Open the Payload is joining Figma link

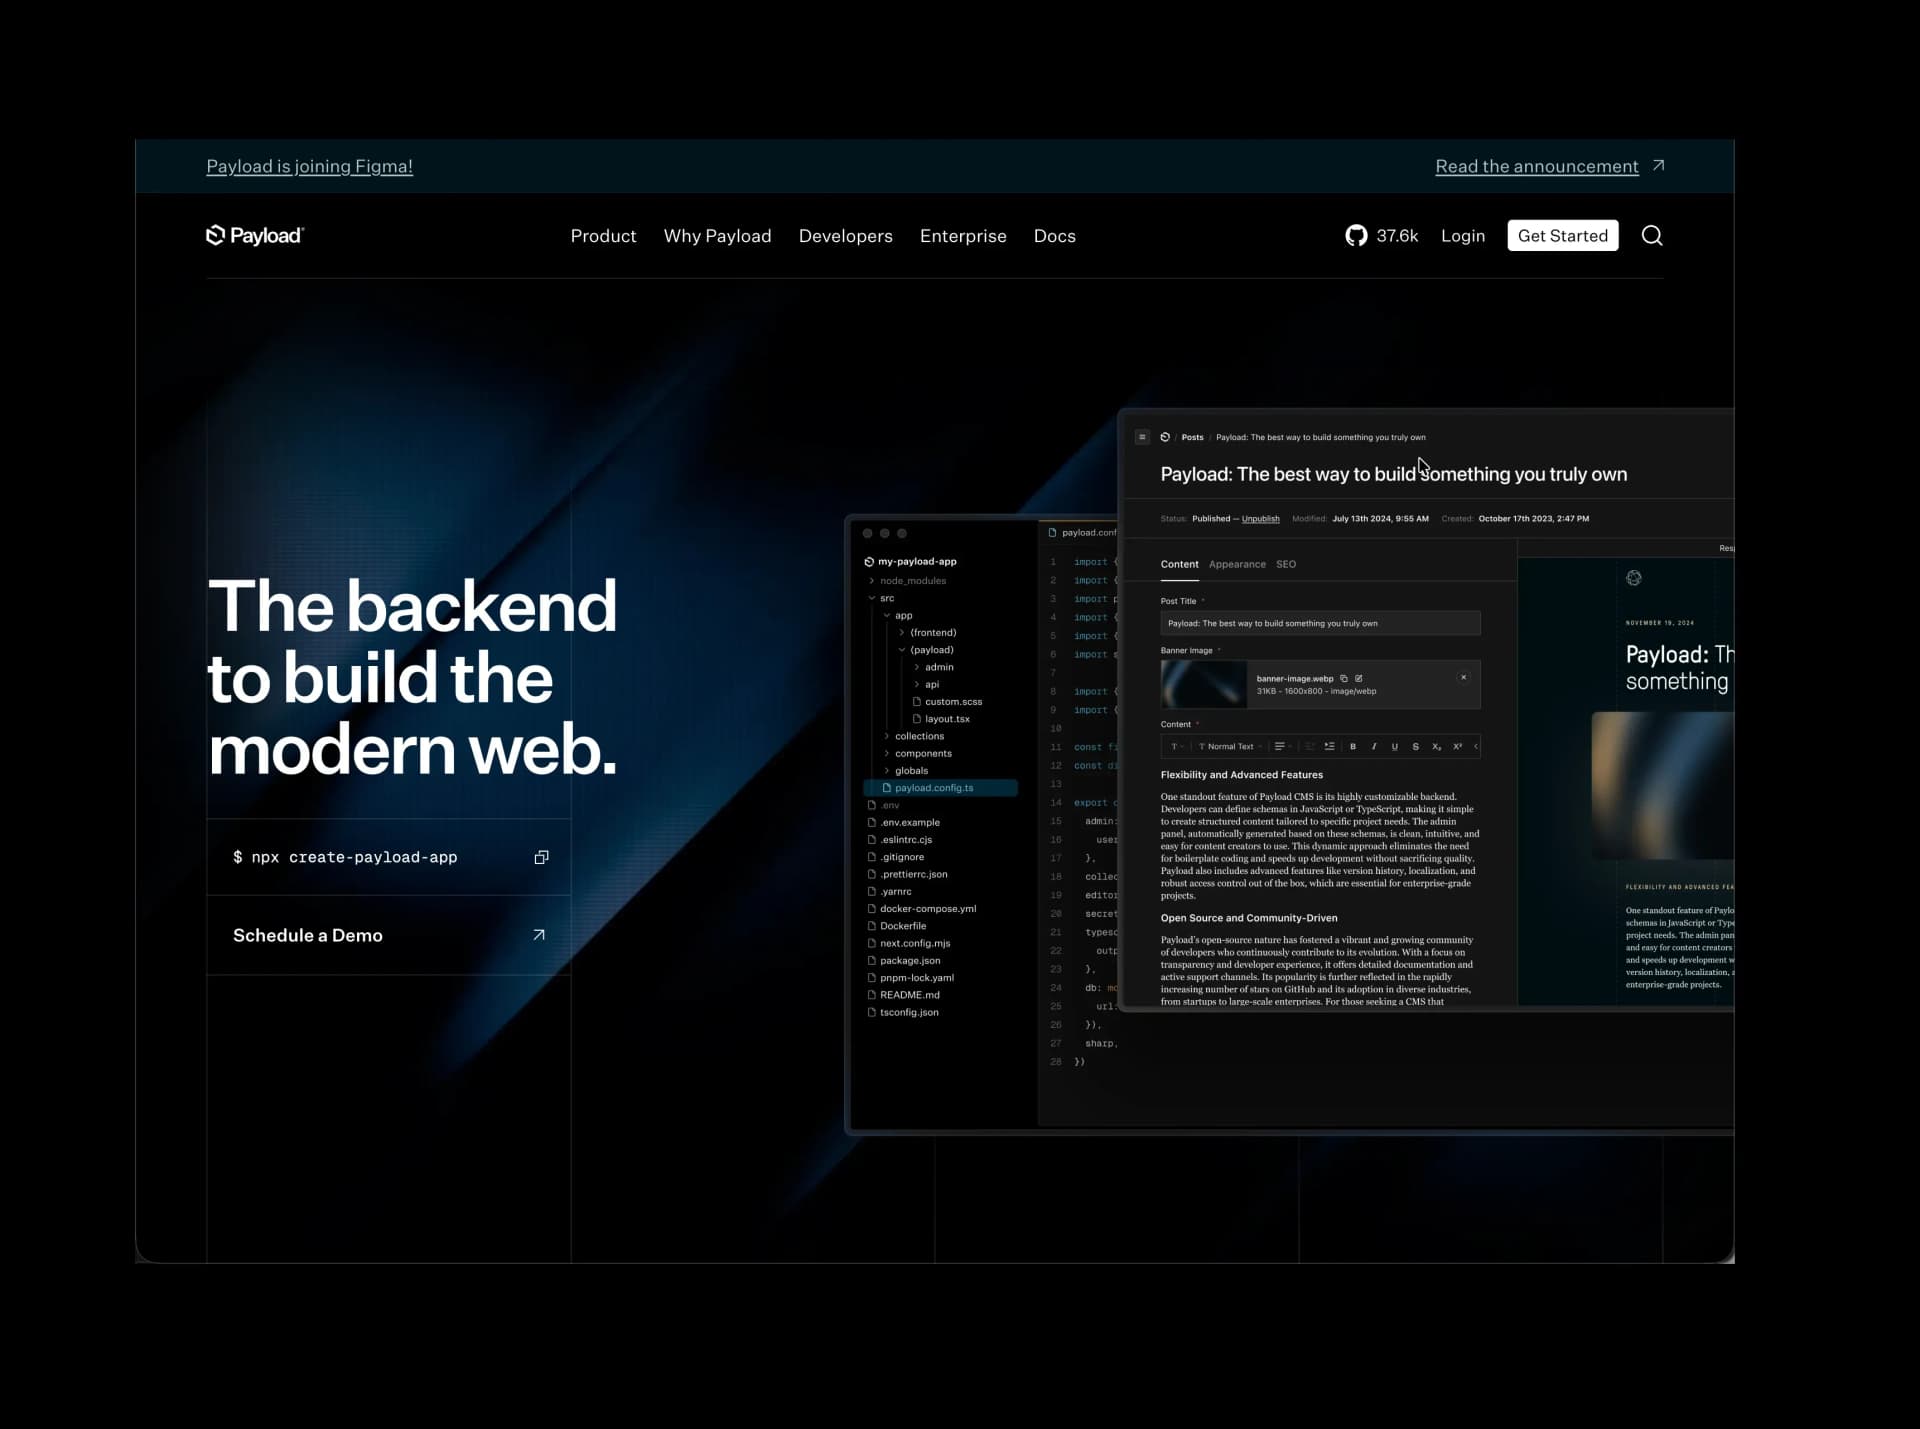pos(309,166)
